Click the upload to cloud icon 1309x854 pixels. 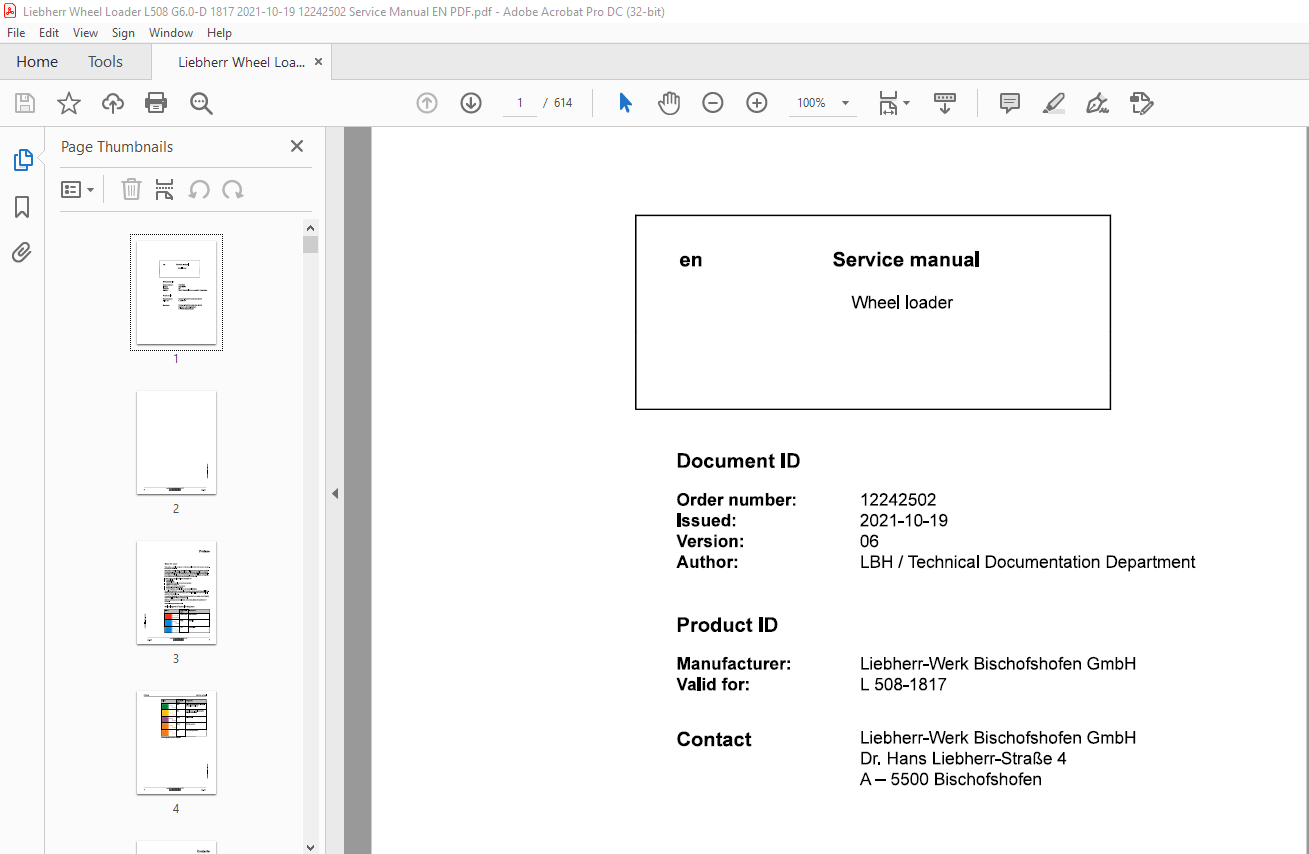(x=113, y=103)
